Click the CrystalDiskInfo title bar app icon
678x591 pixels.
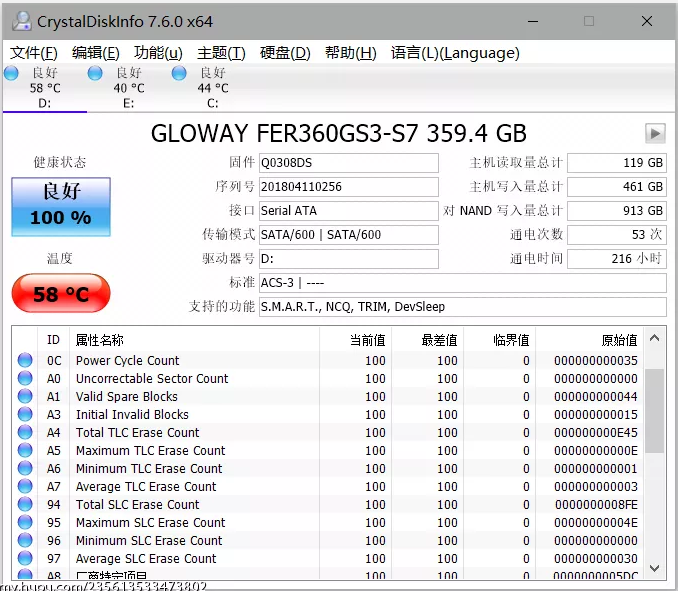(x=22, y=21)
